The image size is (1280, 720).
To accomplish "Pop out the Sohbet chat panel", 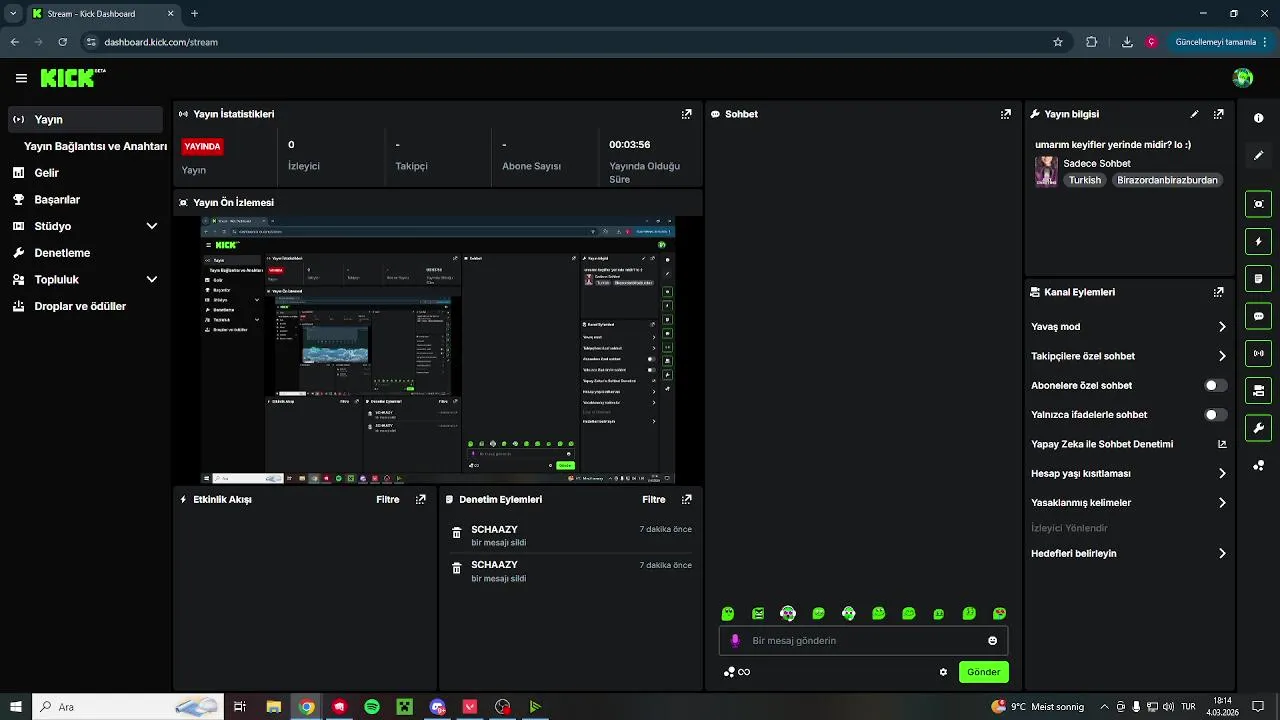I will click(x=1005, y=114).
